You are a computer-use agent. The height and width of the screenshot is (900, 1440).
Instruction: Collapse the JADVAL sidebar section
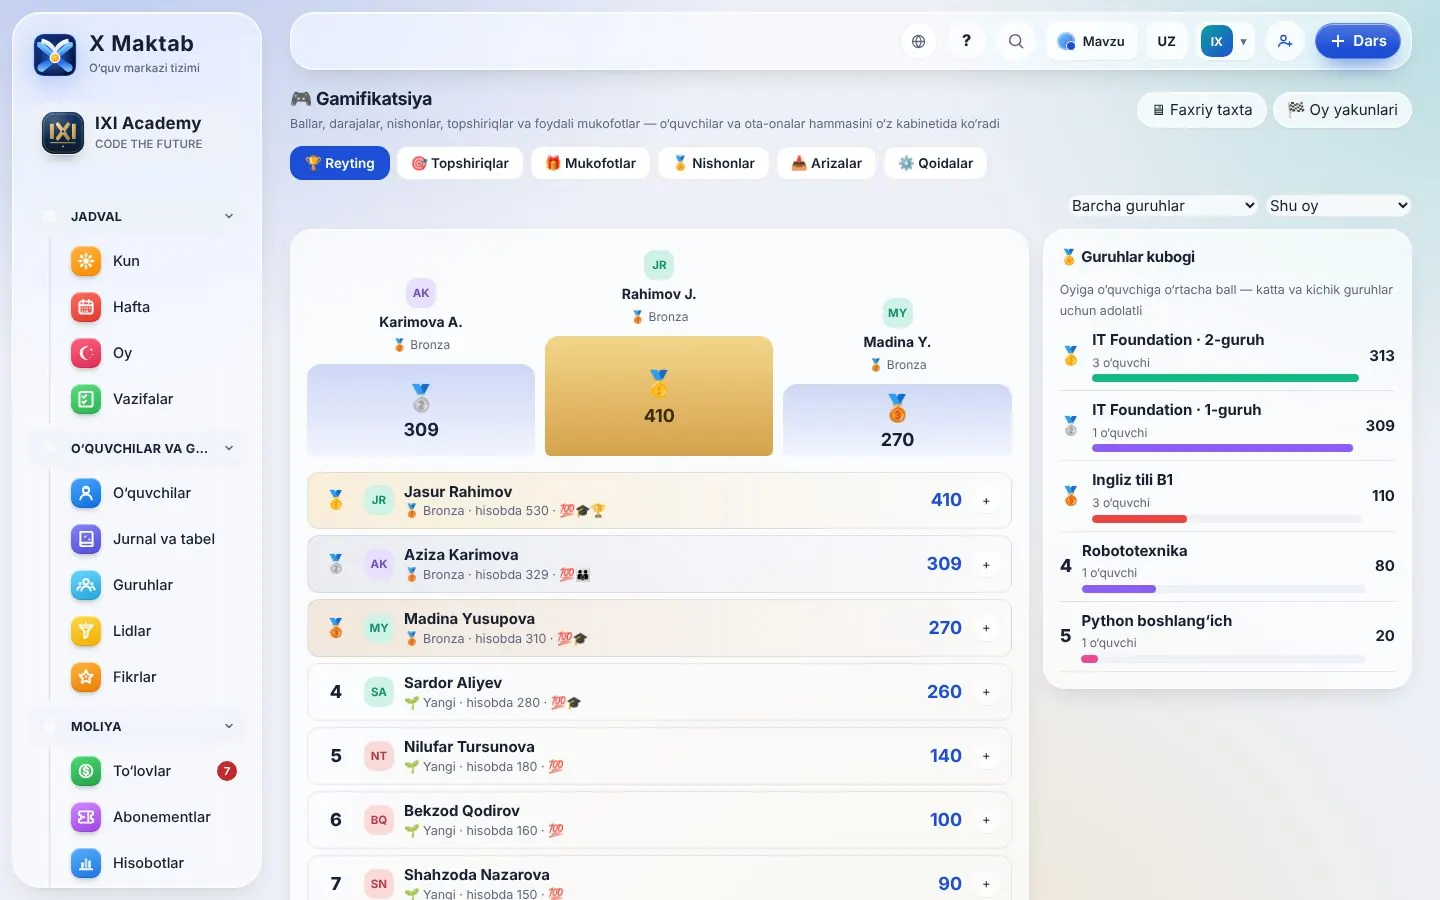[x=139, y=216]
